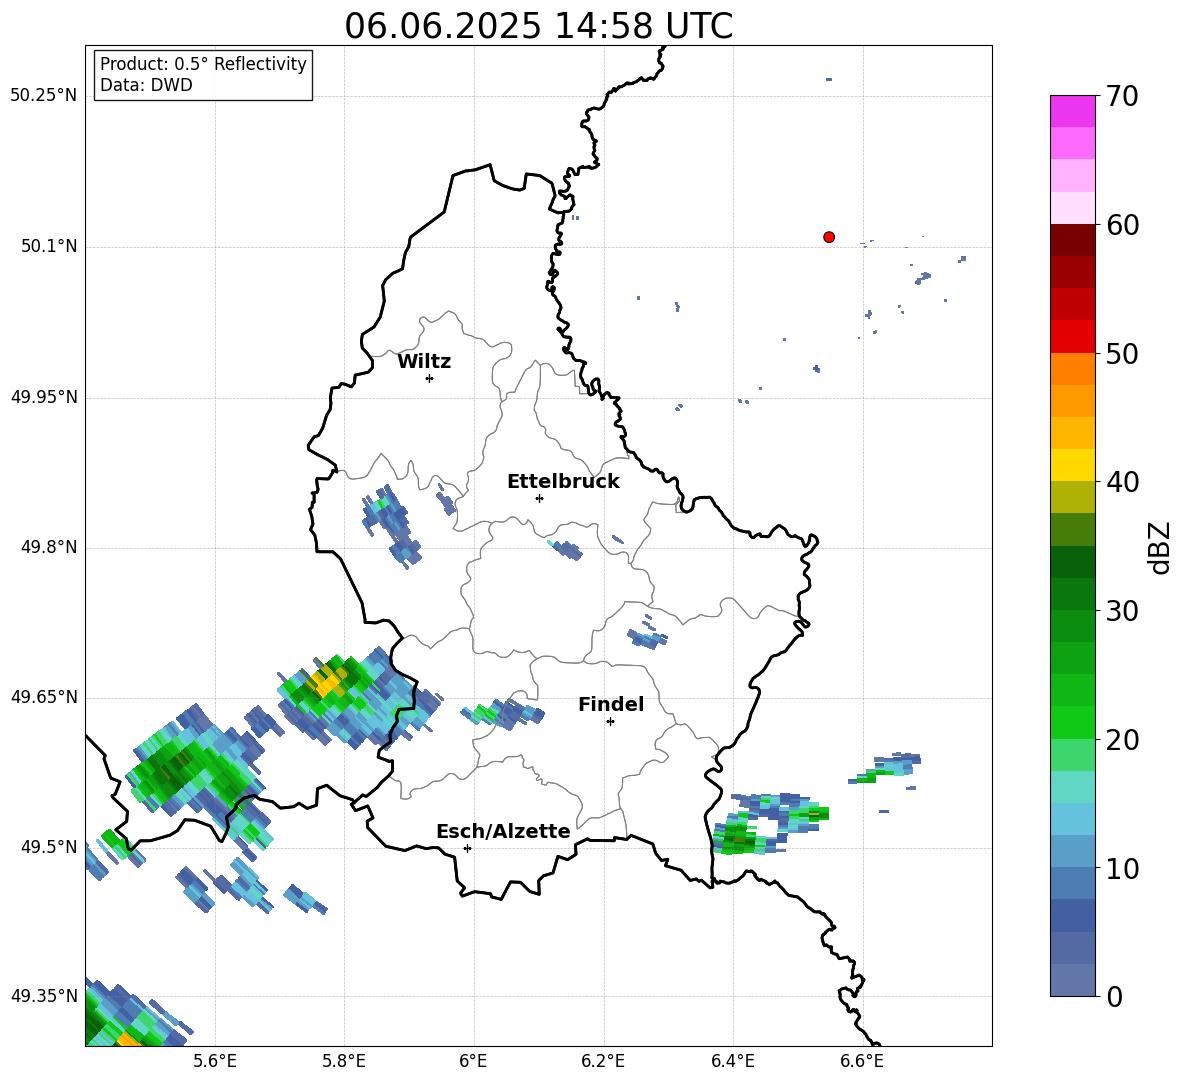Click the 70 value on the colorbar
Screen dimensions: 1184x1081
click(1121, 97)
